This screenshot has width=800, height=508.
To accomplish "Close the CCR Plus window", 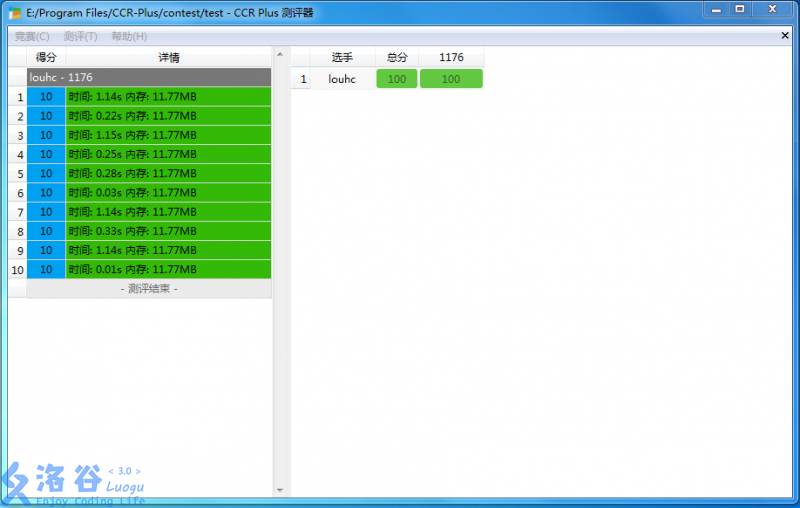I will coord(774,9).
